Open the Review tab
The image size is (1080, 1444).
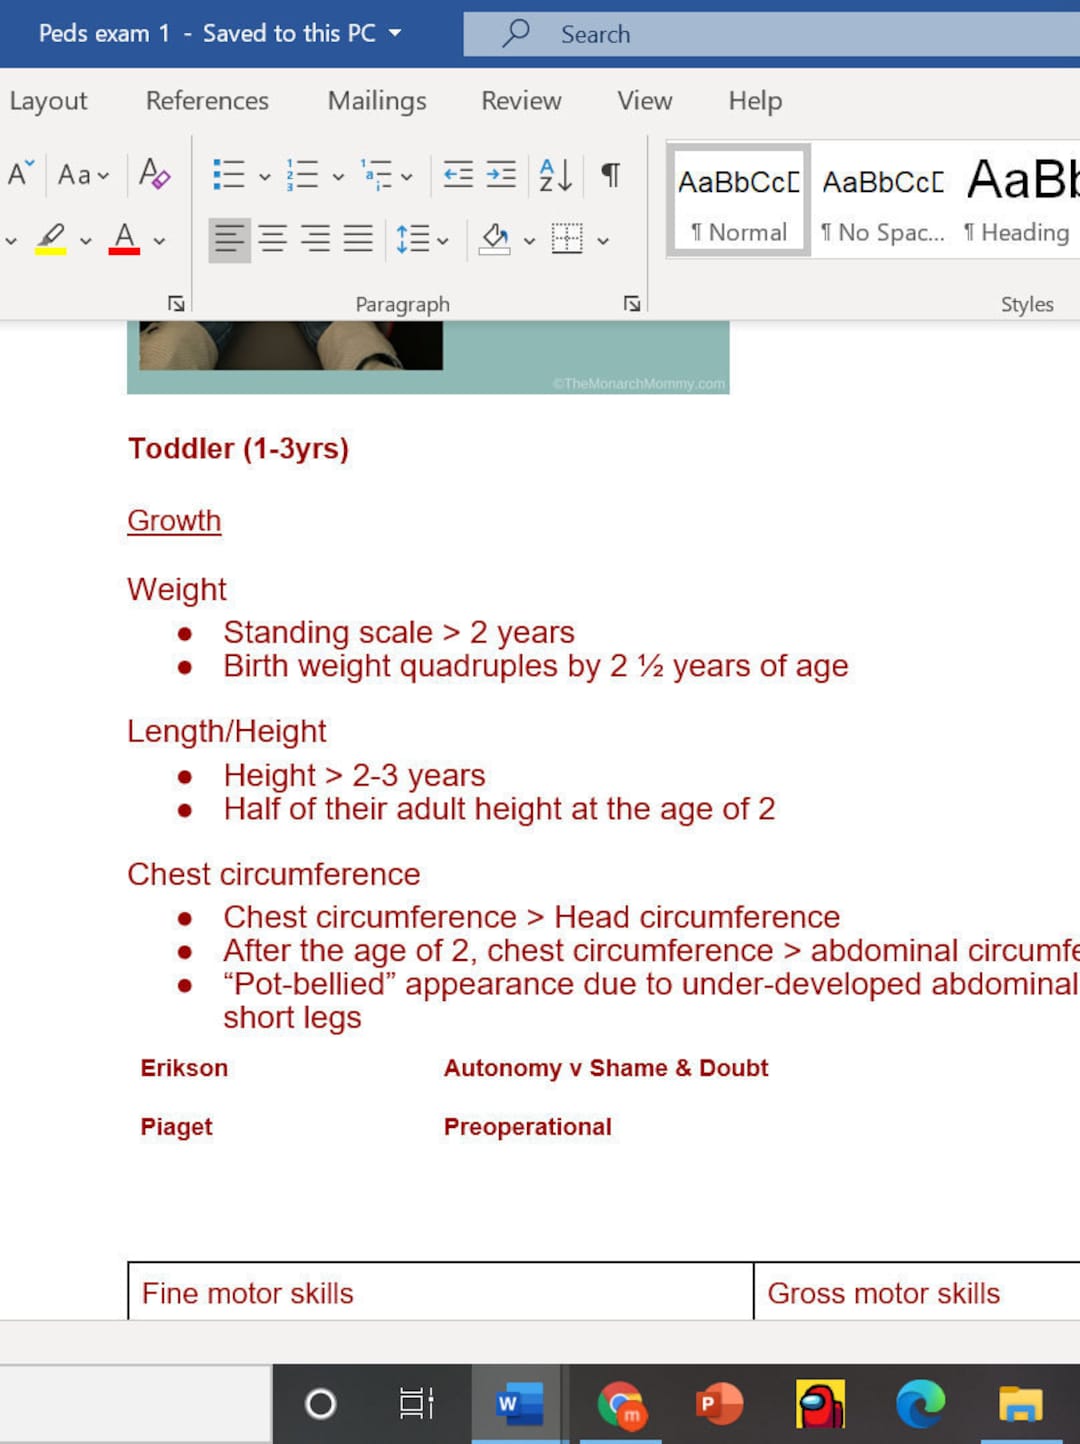point(520,100)
